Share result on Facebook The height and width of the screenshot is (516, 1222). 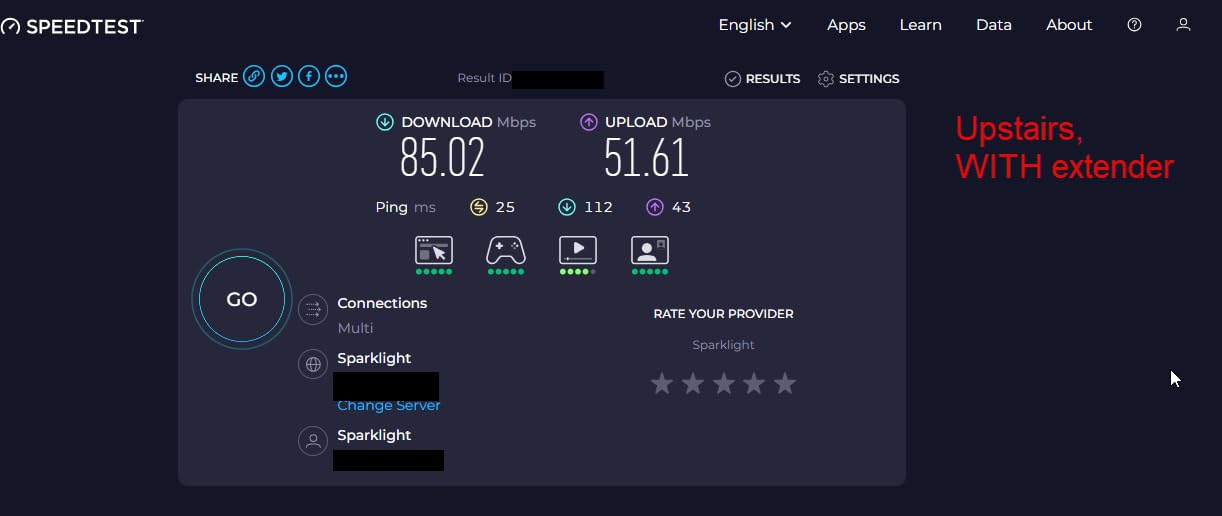[x=309, y=76]
